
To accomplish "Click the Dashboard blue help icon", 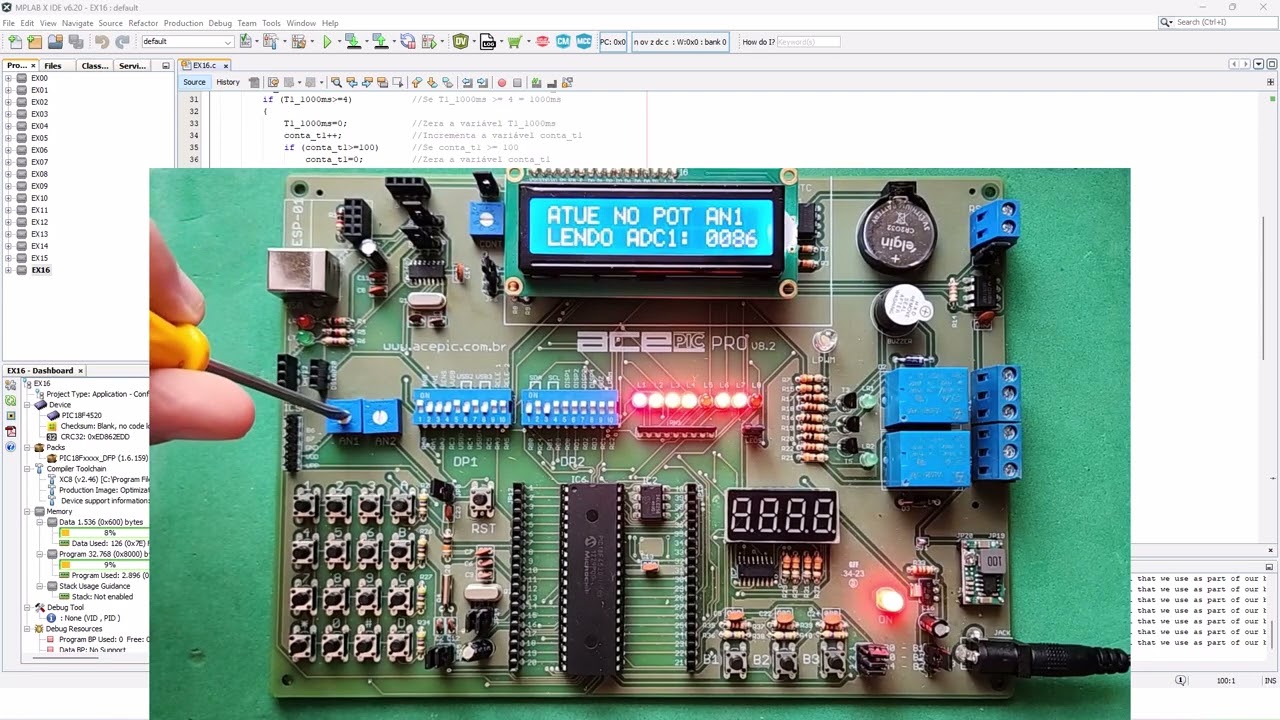I will click(x=11, y=447).
